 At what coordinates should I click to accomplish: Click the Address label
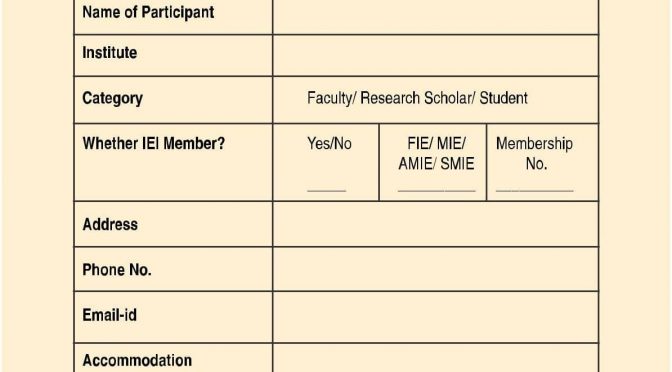click(x=110, y=225)
